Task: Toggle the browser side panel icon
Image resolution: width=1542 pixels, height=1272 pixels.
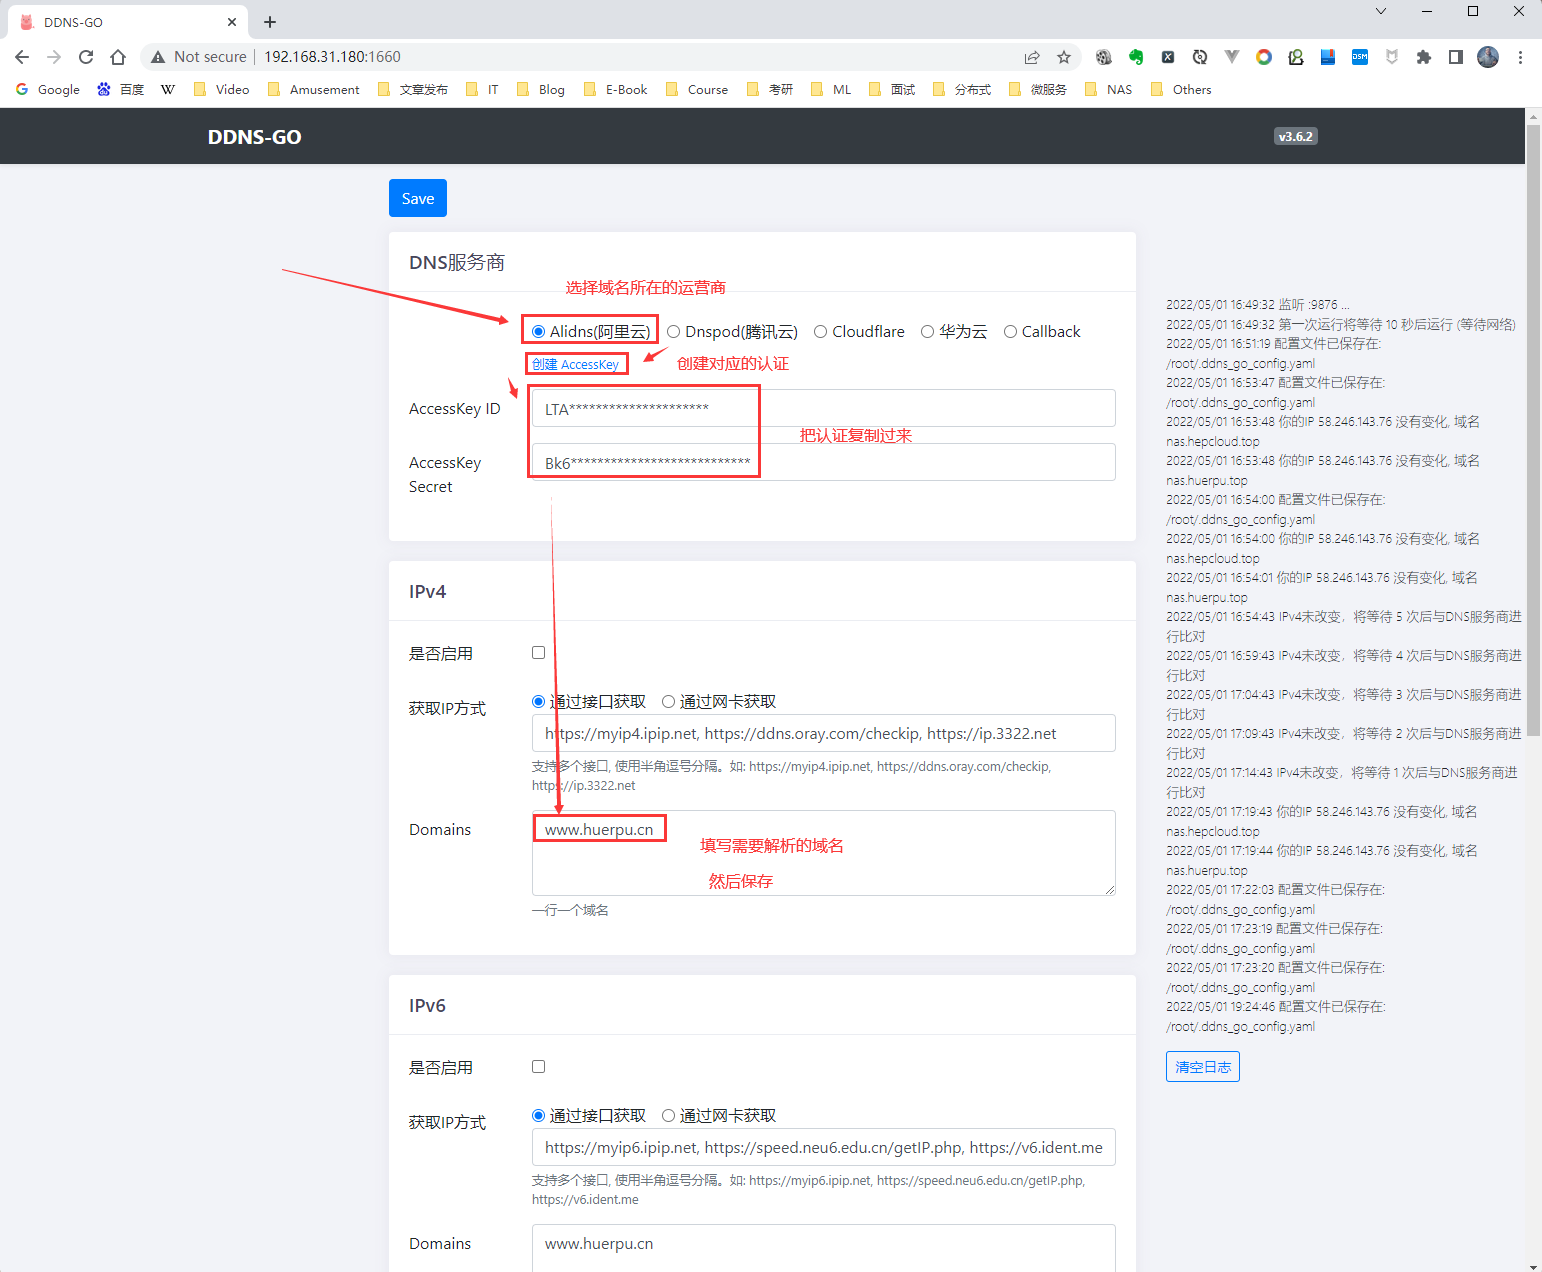Action: coord(1456,57)
